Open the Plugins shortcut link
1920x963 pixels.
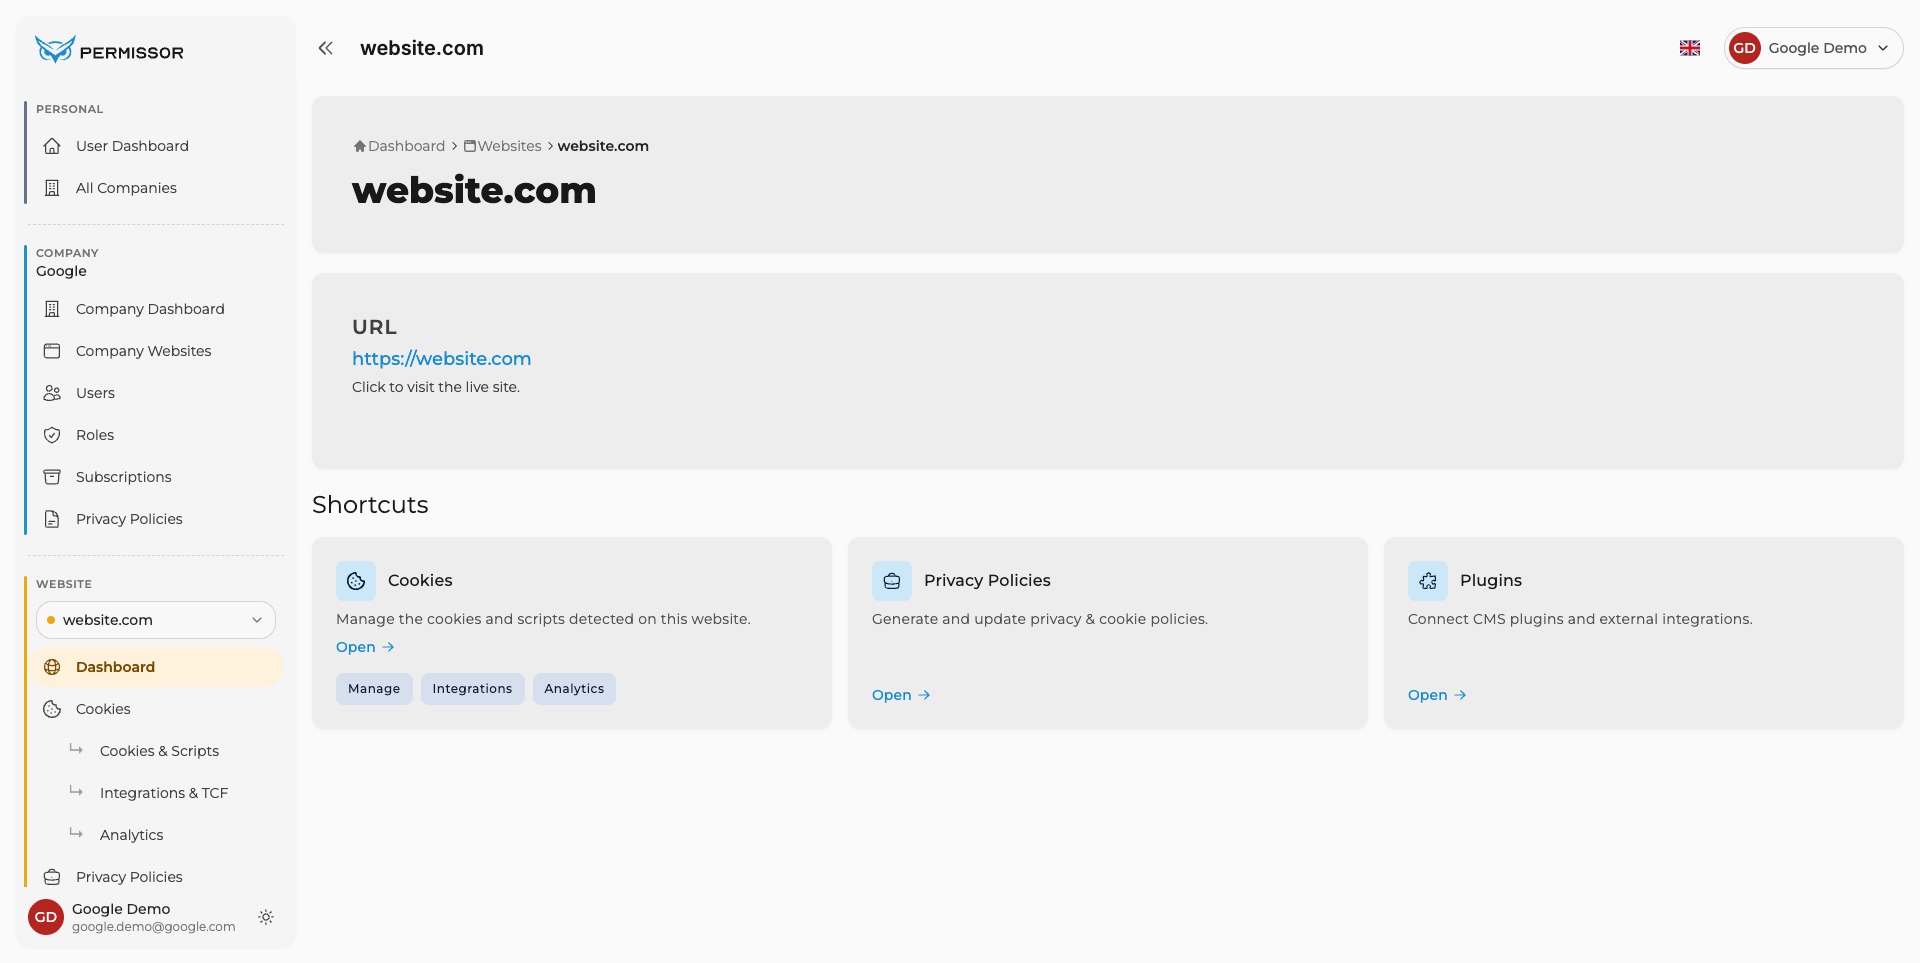pos(1437,695)
